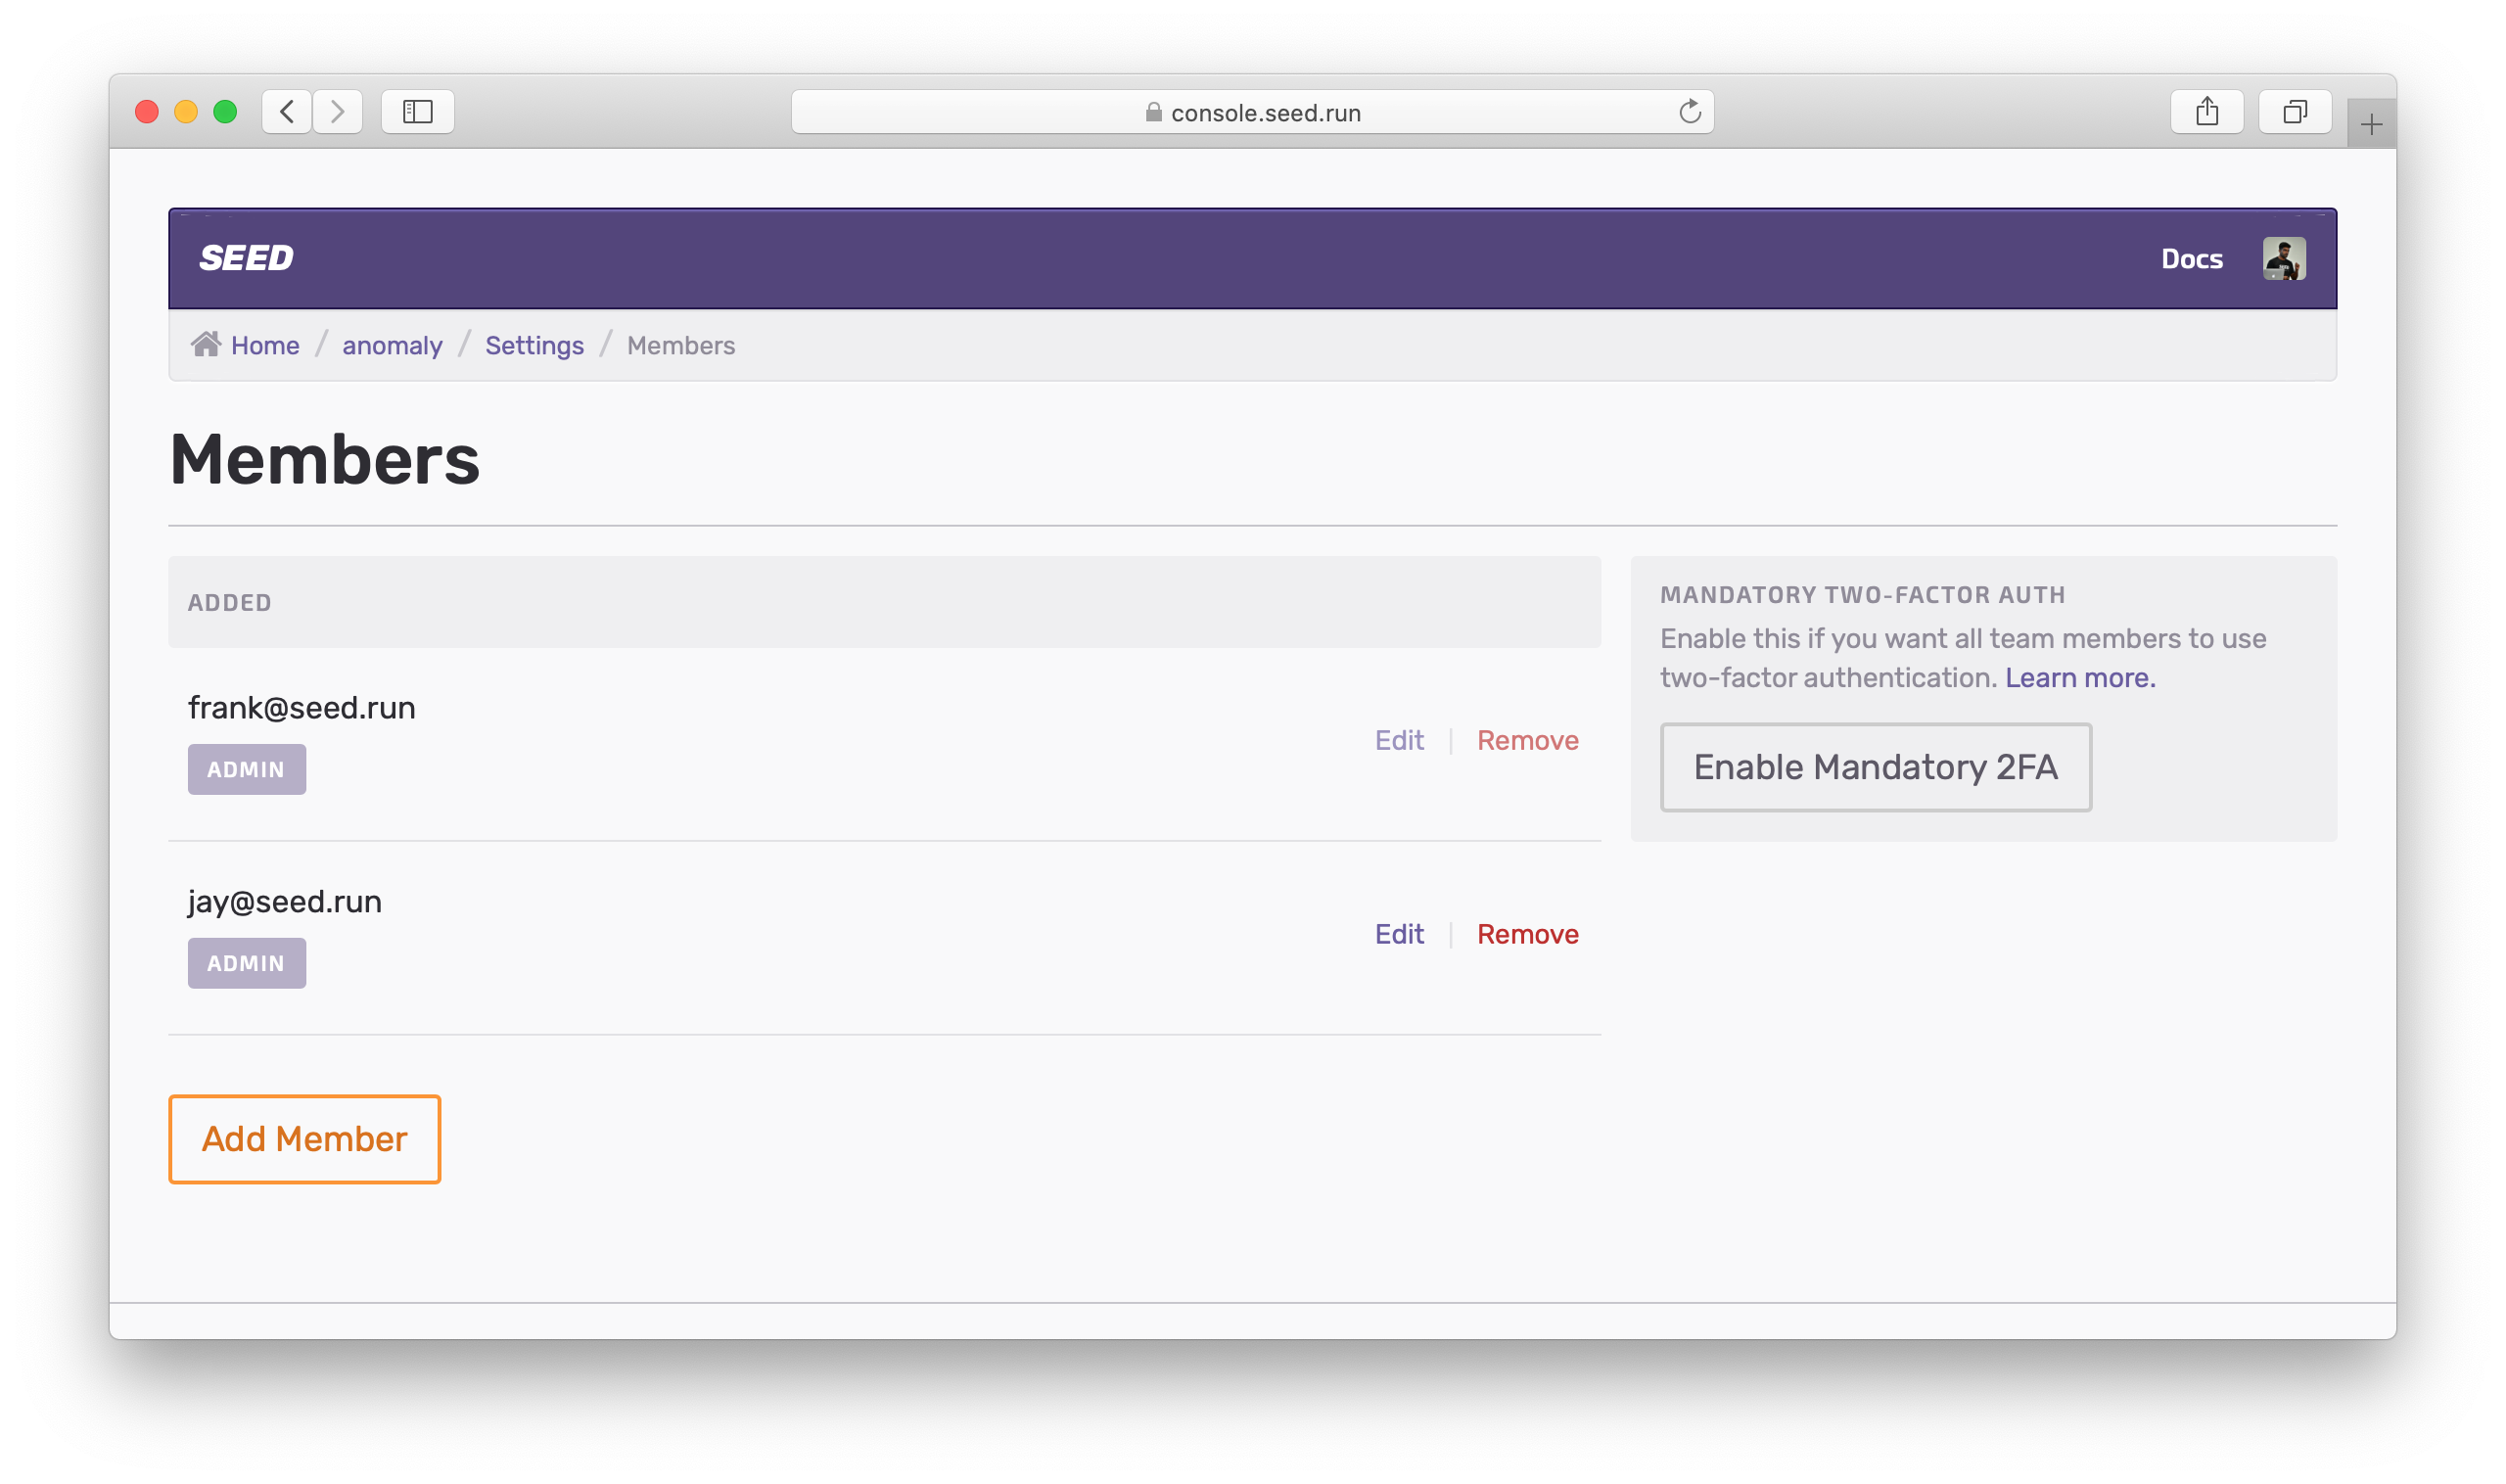Open the user avatar profile menu
2506x1484 pixels.
[x=2283, y=259]
